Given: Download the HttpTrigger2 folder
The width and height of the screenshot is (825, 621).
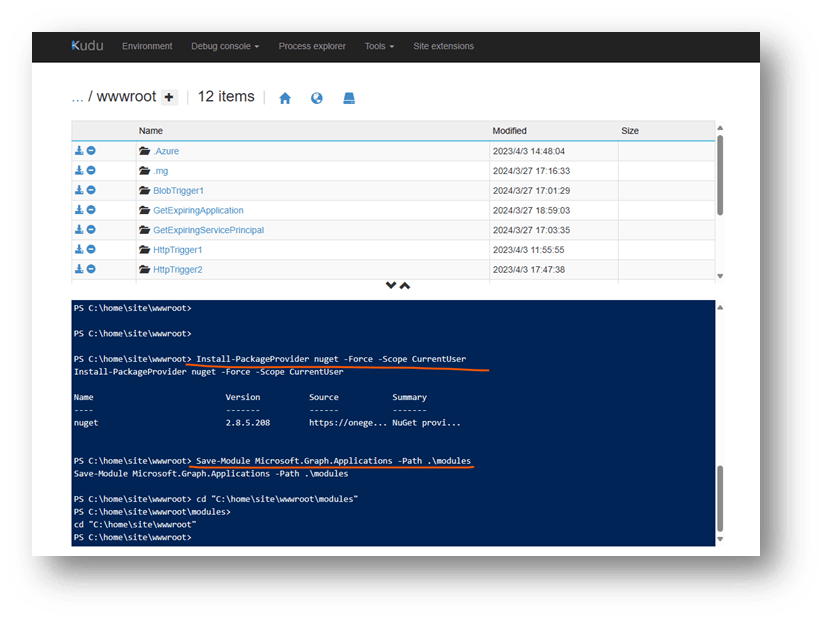Looking at the screenshot, I should 79,269.
